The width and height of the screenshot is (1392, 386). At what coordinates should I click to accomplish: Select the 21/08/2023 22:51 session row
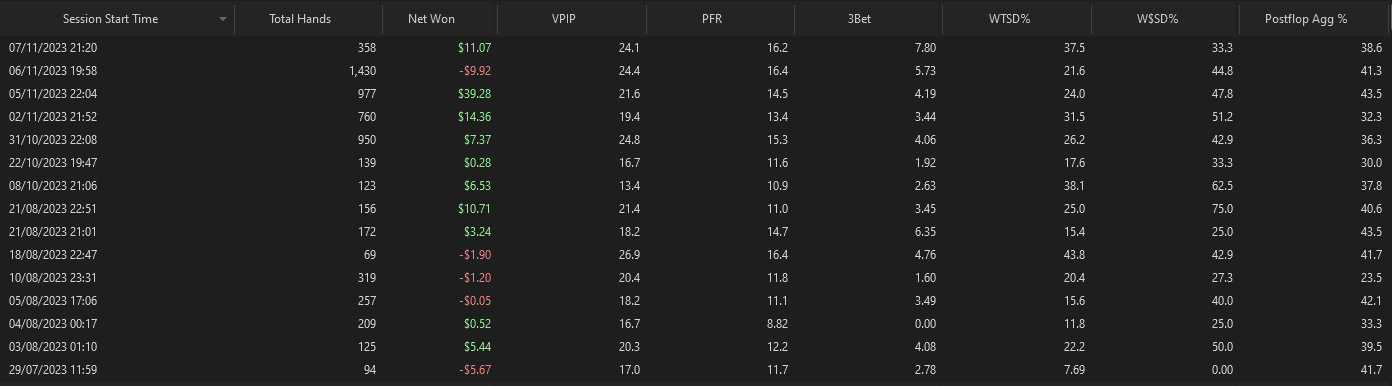tap(696, 208)
